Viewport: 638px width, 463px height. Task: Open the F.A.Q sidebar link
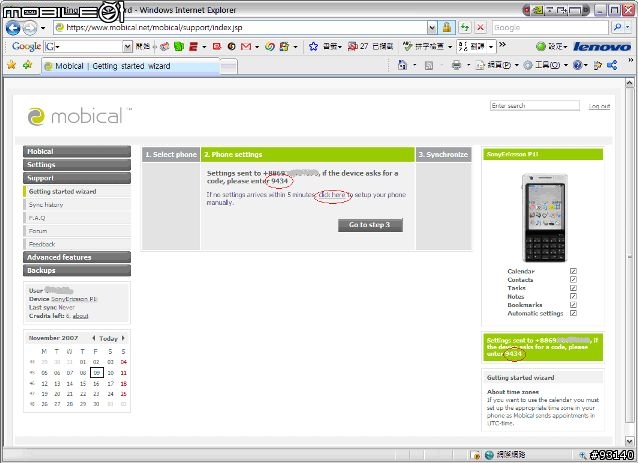point(77,218)
